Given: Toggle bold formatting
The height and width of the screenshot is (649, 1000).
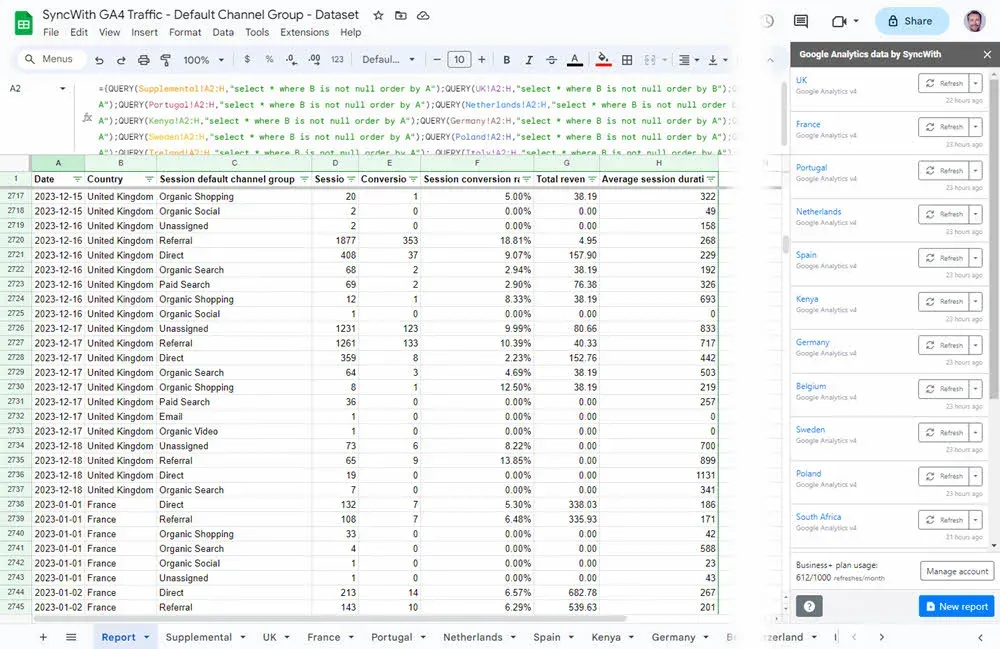Looking at the screenshot, I should (506, 60).
